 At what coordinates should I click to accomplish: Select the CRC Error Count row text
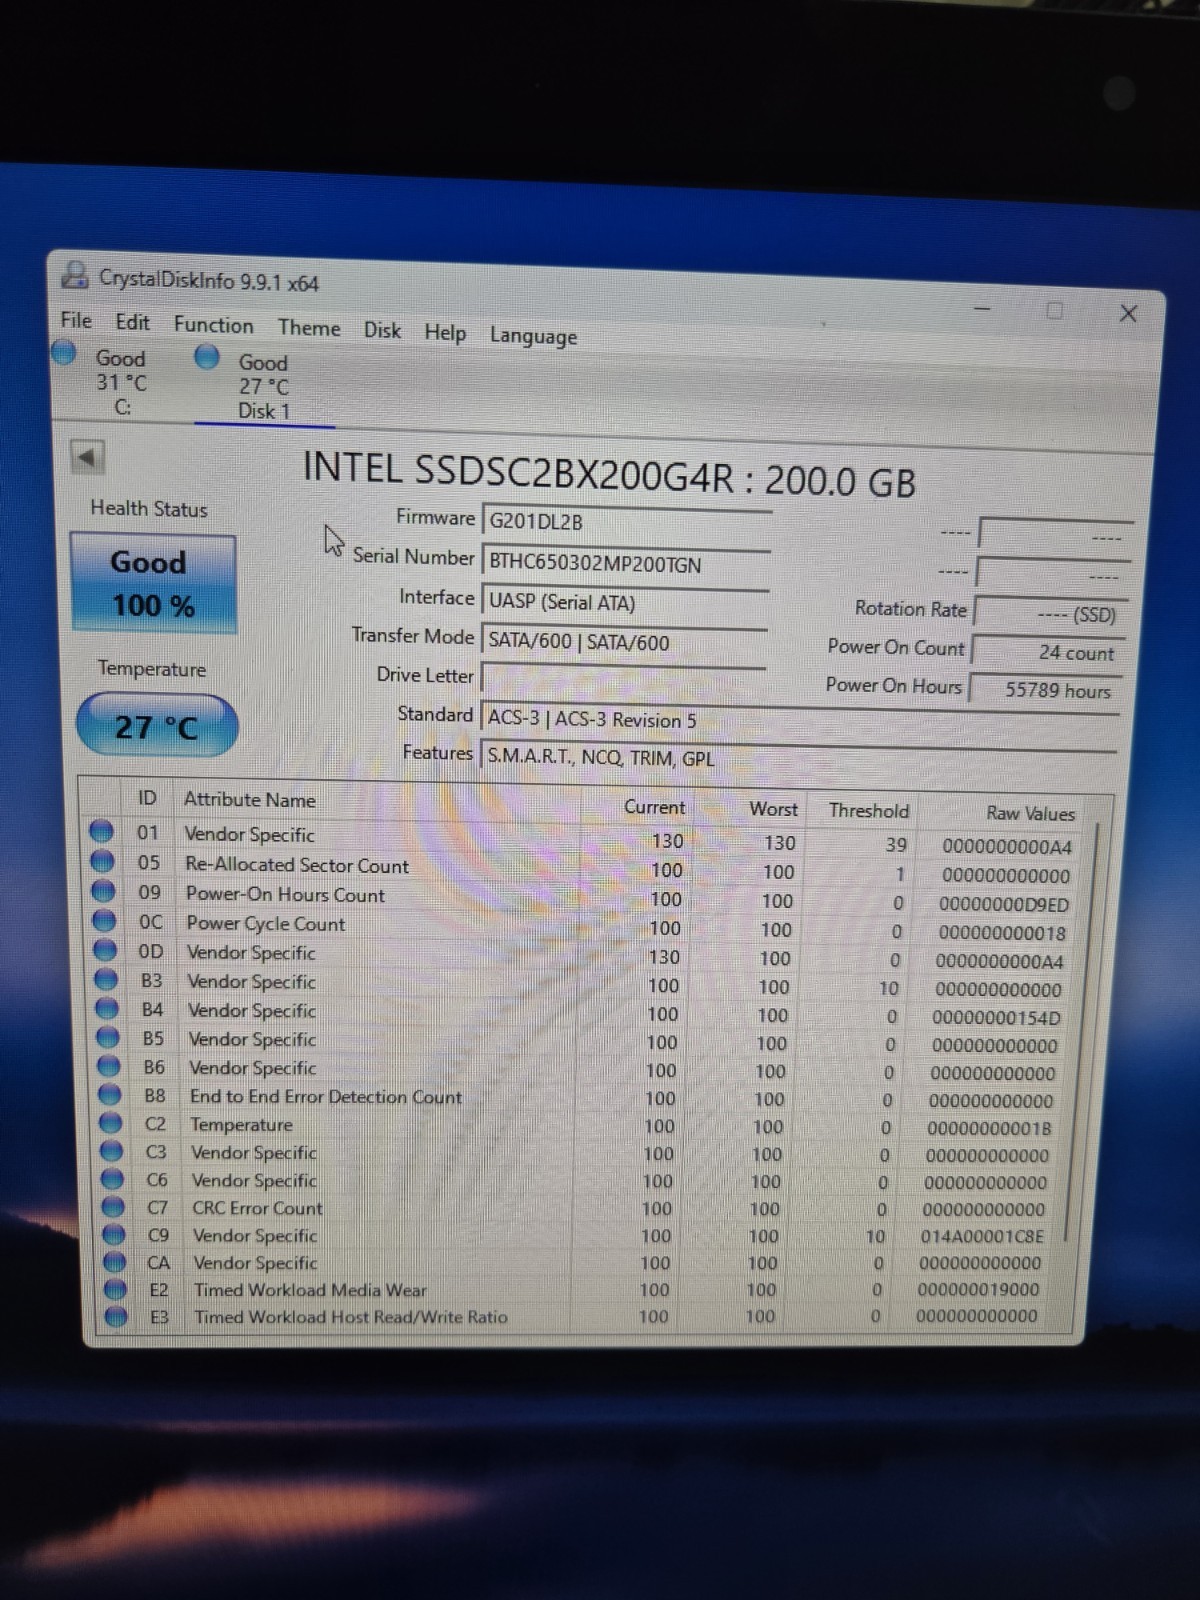[257, 1208]
